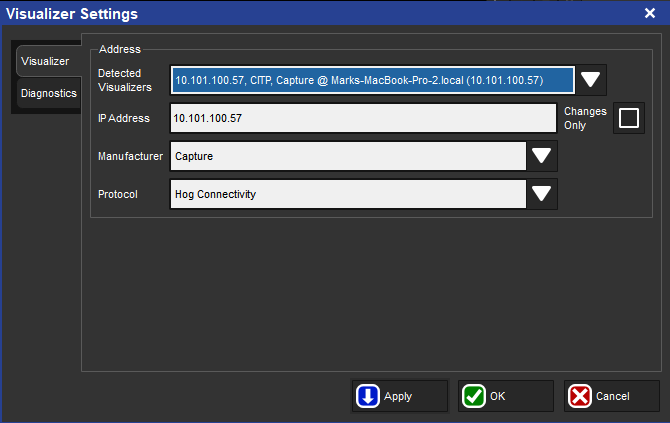The height and width of the screenshot is (423, 670).
Task: Discard changes with the Cancel button
Action: 611,396
